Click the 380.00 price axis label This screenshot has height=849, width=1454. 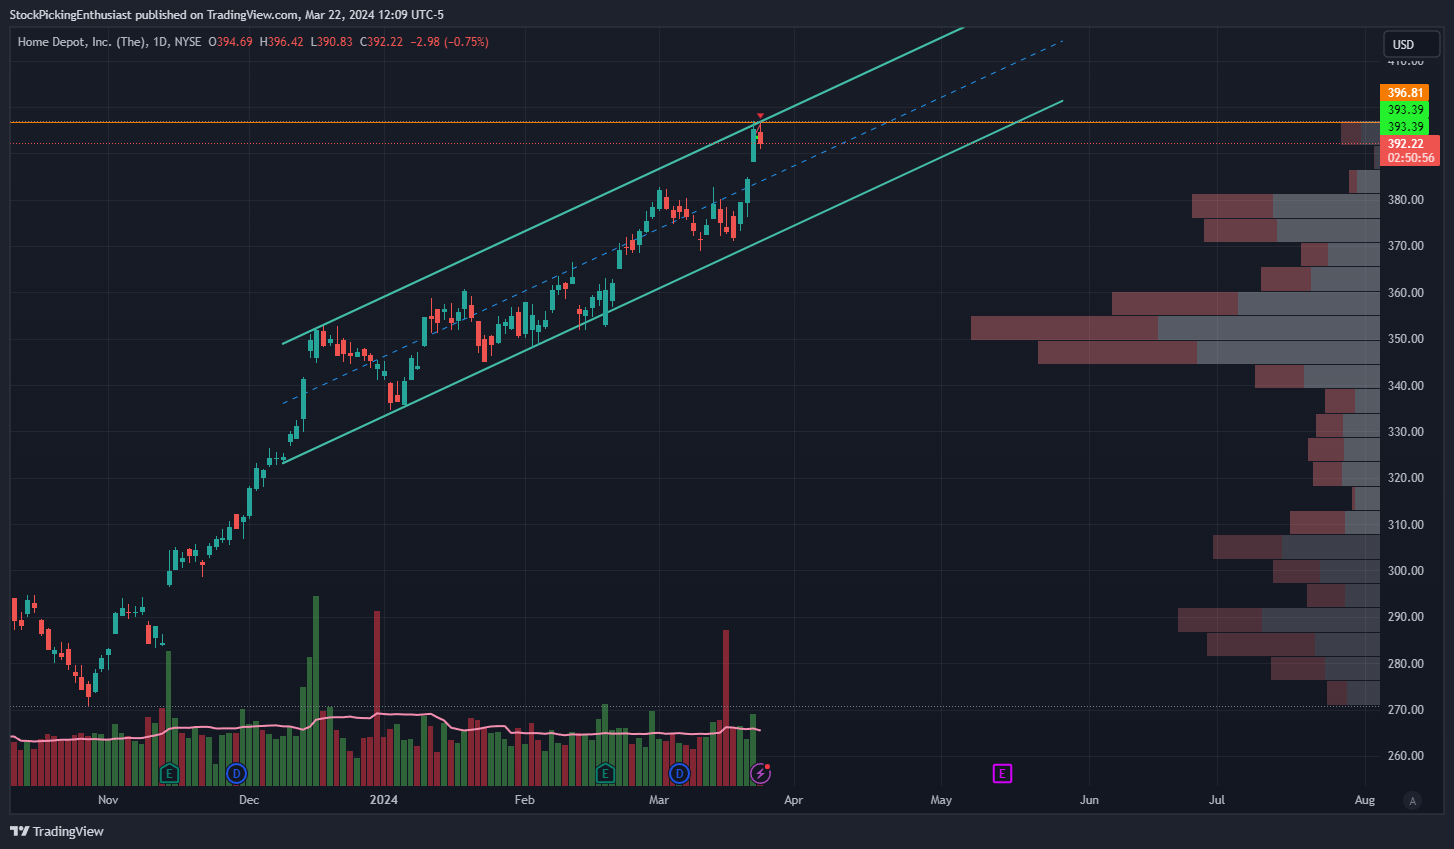tap(1405, 200)
